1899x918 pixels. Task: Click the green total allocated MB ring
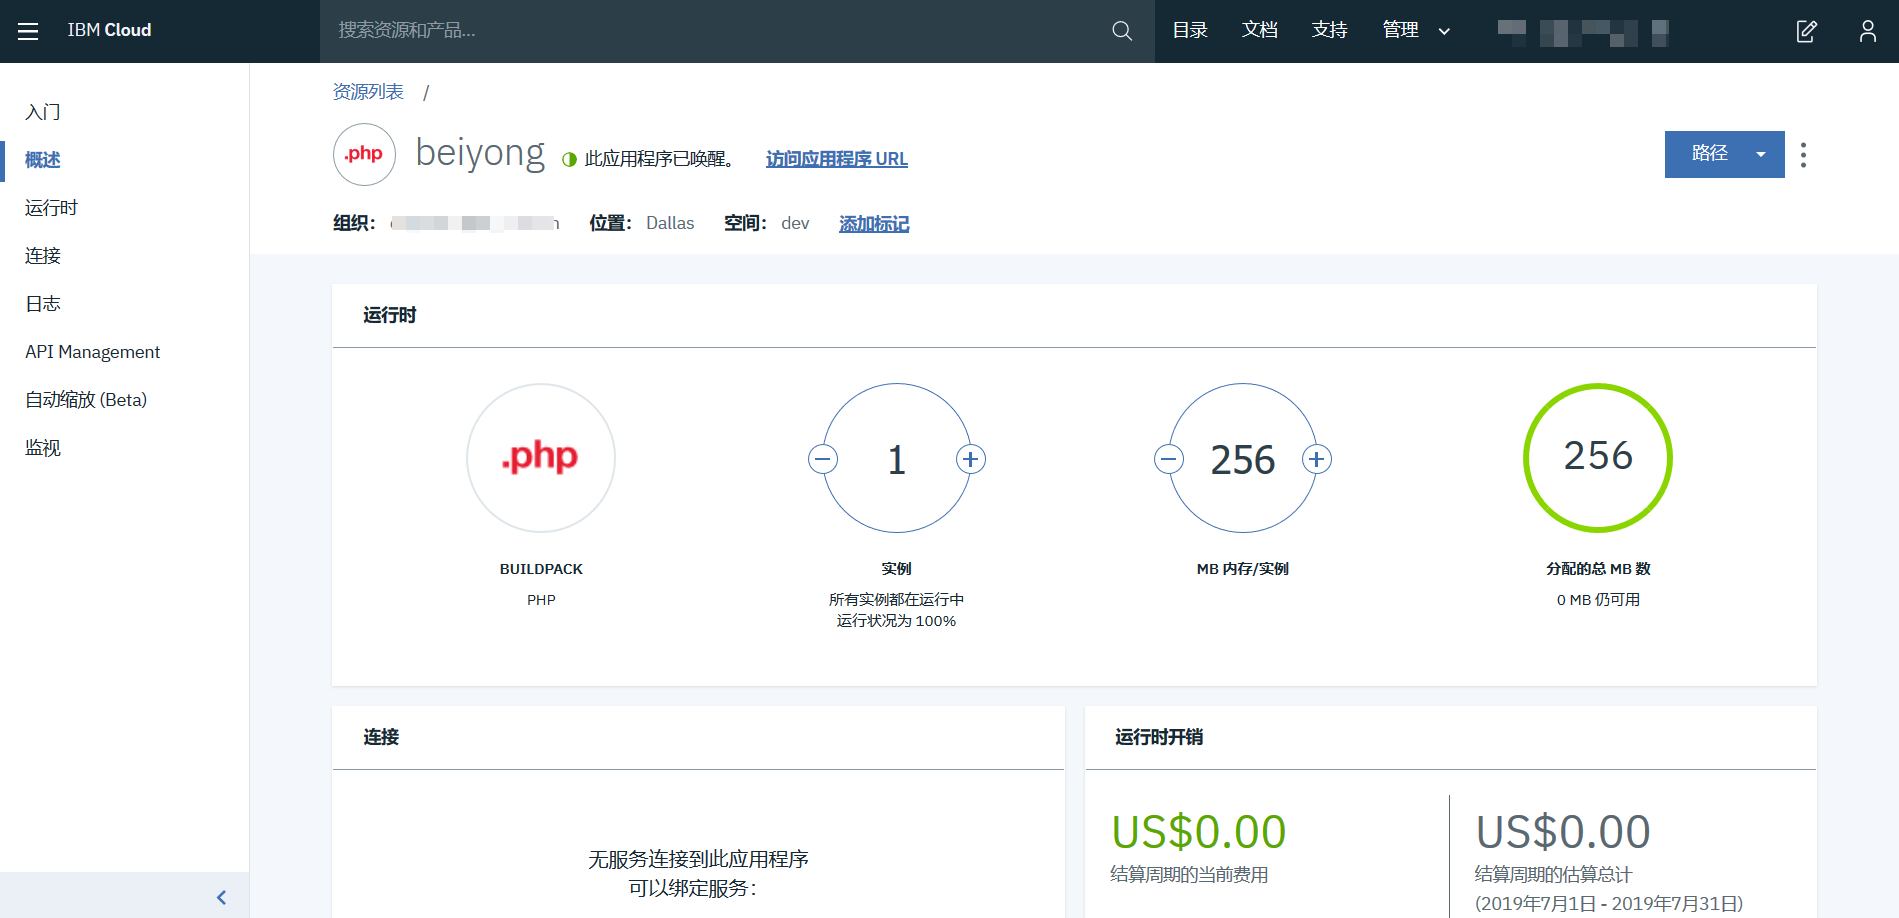(x=1598, y=458)
